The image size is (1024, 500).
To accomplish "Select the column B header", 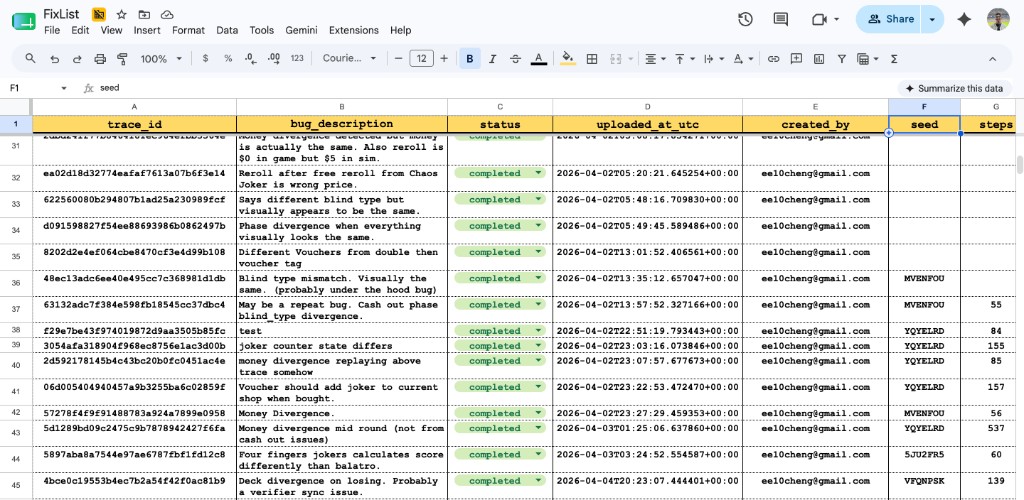I will pos(342,106).
